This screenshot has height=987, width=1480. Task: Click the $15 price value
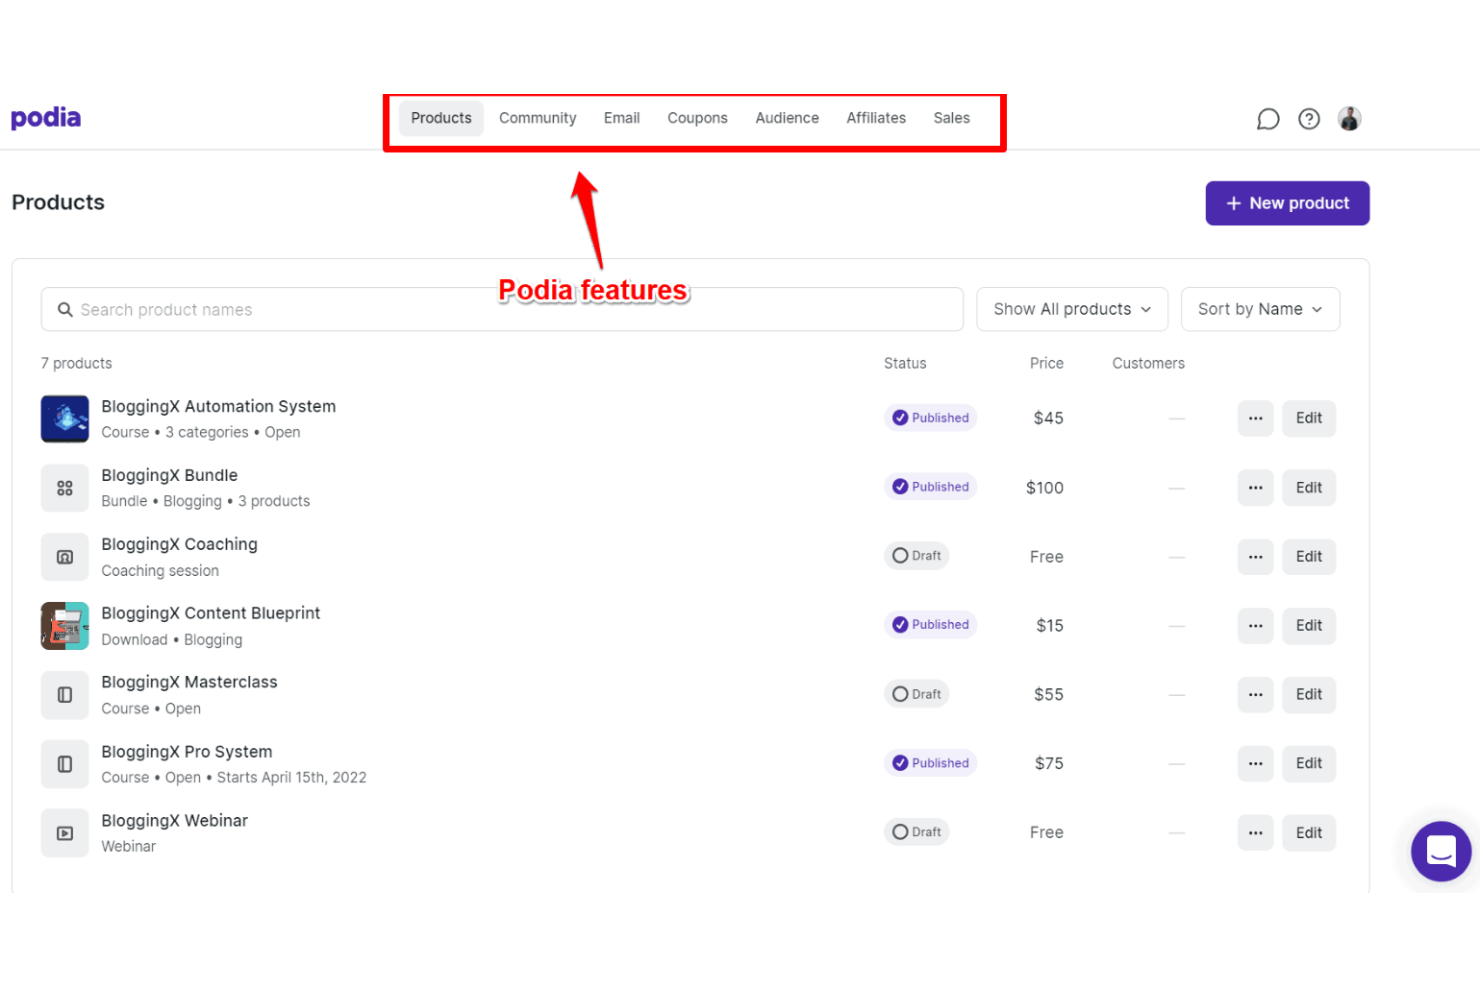(1050, 626)
